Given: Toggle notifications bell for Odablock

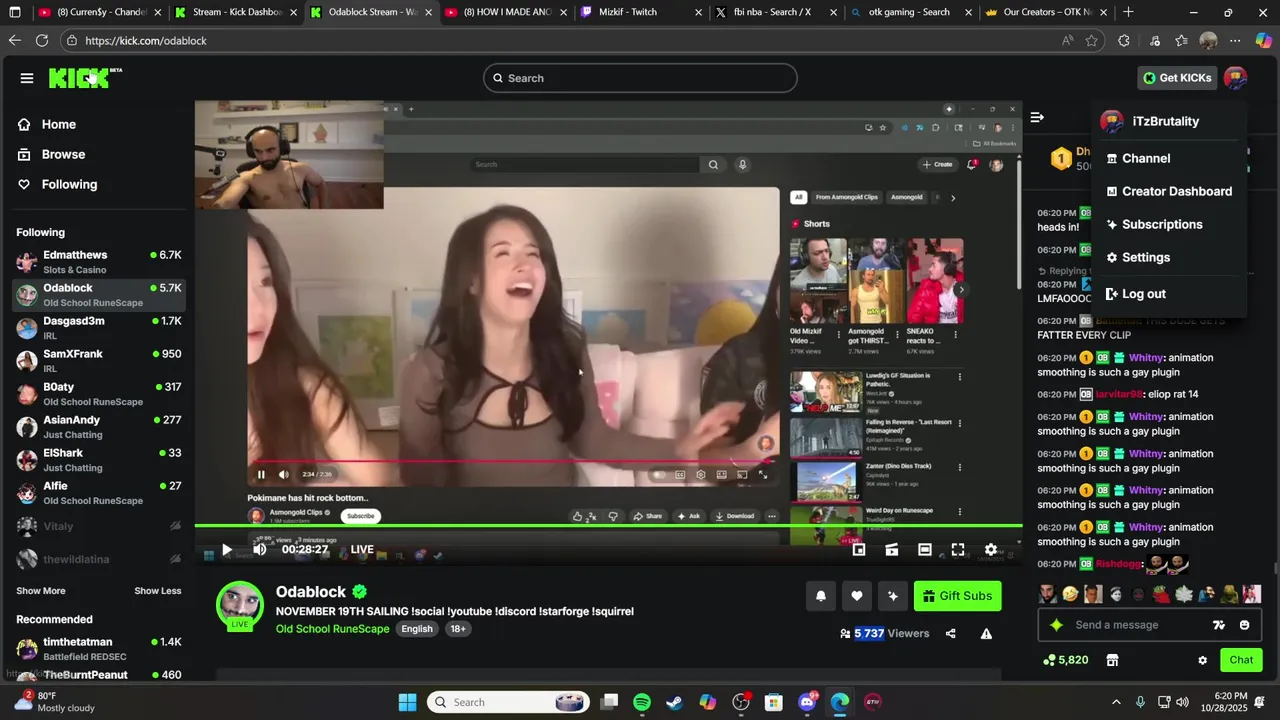Looking at the screenshot, I should click(x=821, y=596).
